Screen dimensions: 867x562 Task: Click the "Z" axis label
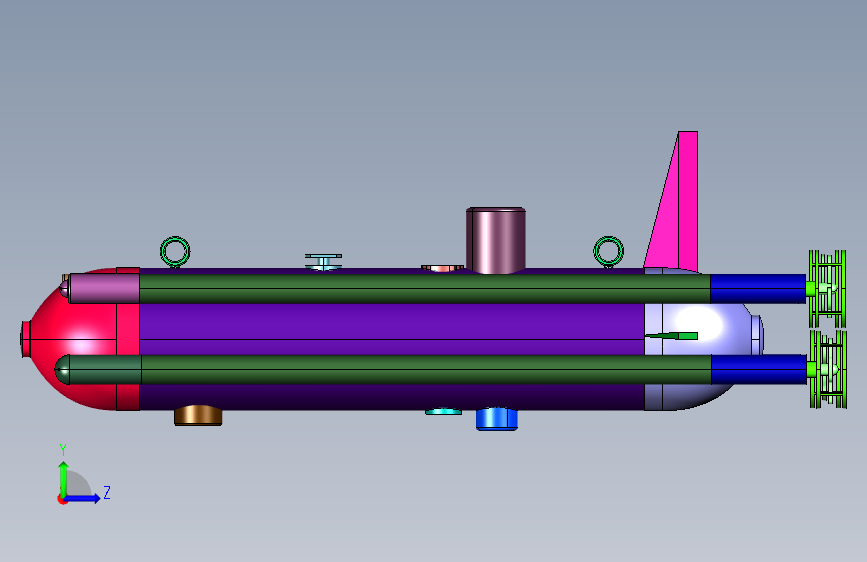click(x=107, y=492)
